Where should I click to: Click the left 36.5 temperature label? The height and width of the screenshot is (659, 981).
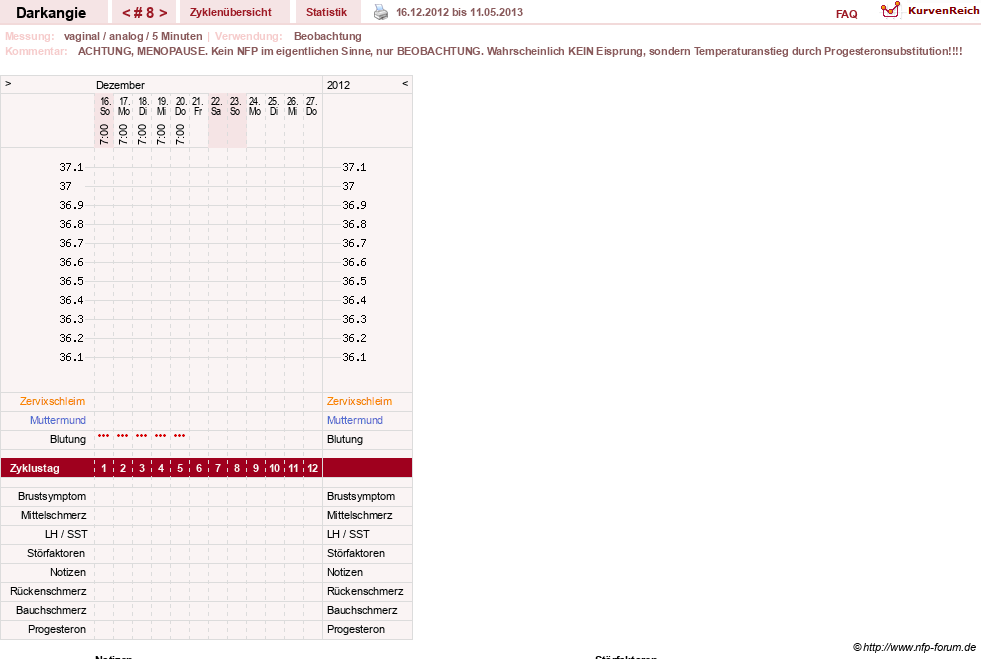(71, 281)
